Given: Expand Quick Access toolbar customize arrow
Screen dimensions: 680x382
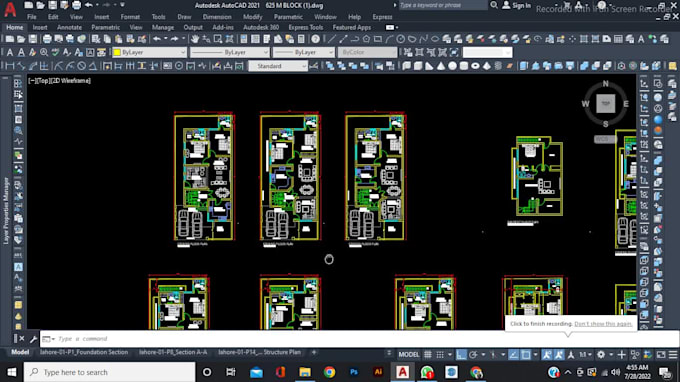Looking at the screenshot, I should click(x=122, y=5).
